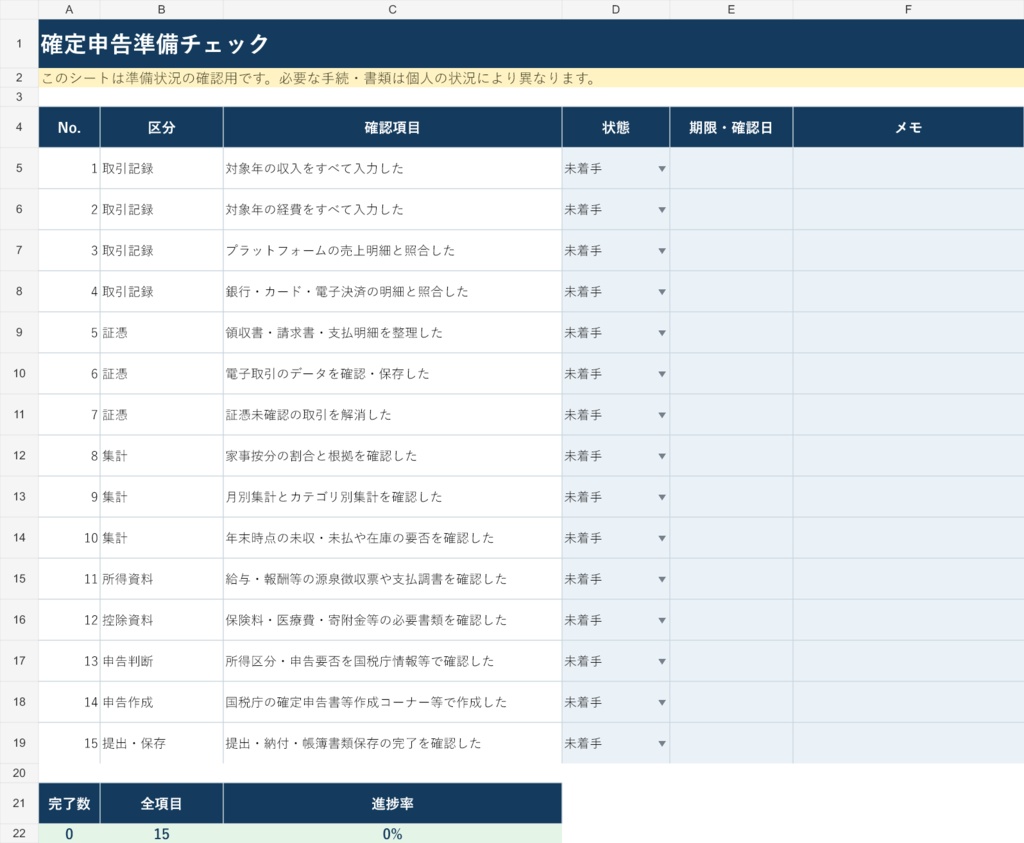Click the No. header cell
This screenshot has width=1024, height=843.
[x=69, y=127]
